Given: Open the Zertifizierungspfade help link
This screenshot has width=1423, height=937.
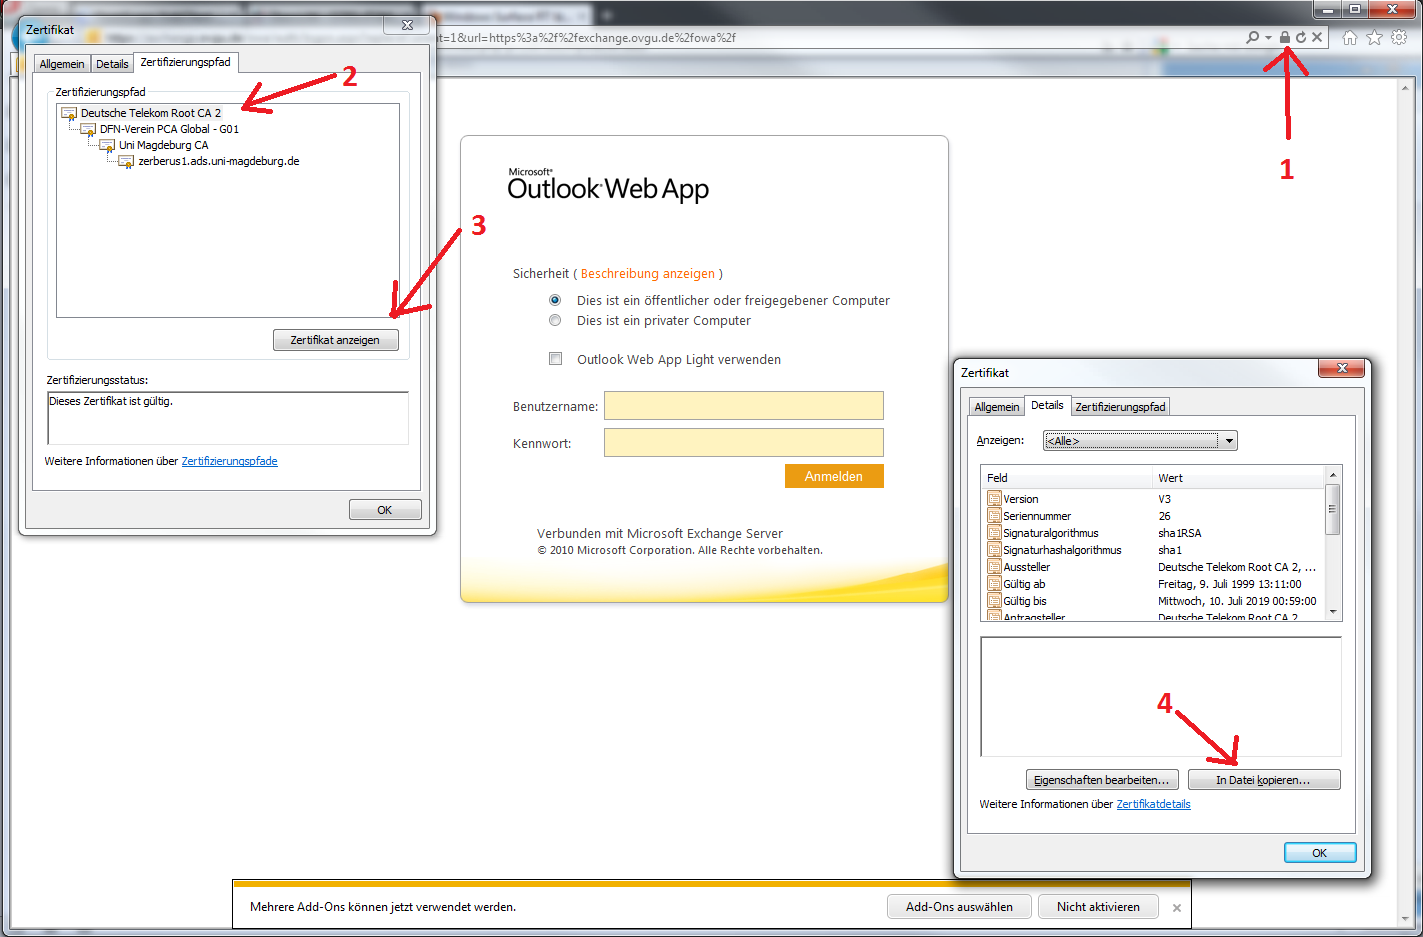Looking at the screenshot, I should (x=229, y=461).
